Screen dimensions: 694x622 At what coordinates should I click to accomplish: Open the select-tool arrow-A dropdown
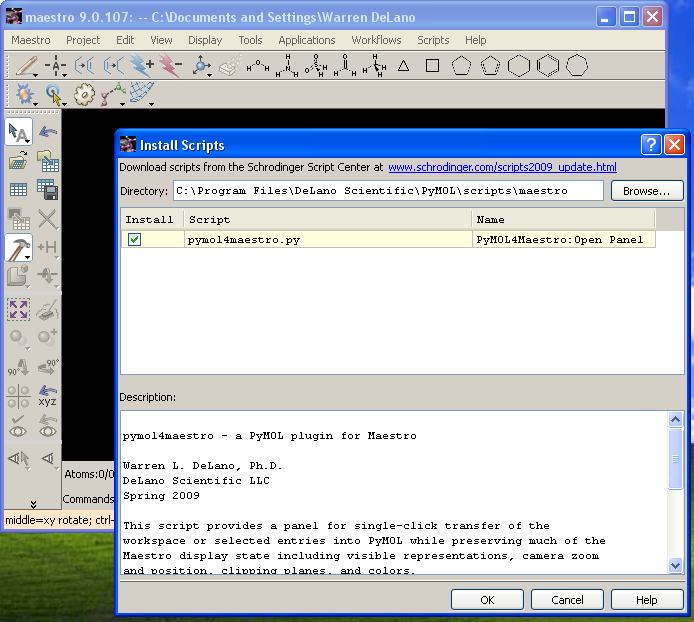click(28, 141)
